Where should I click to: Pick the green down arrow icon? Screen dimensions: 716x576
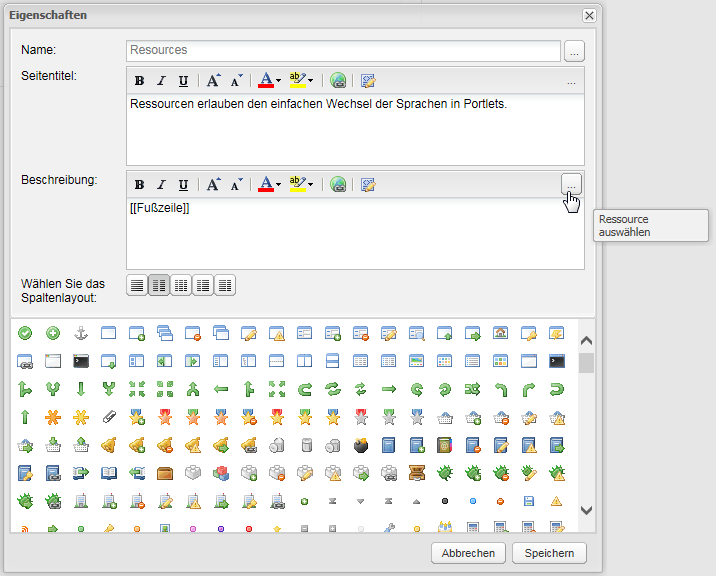81,389
